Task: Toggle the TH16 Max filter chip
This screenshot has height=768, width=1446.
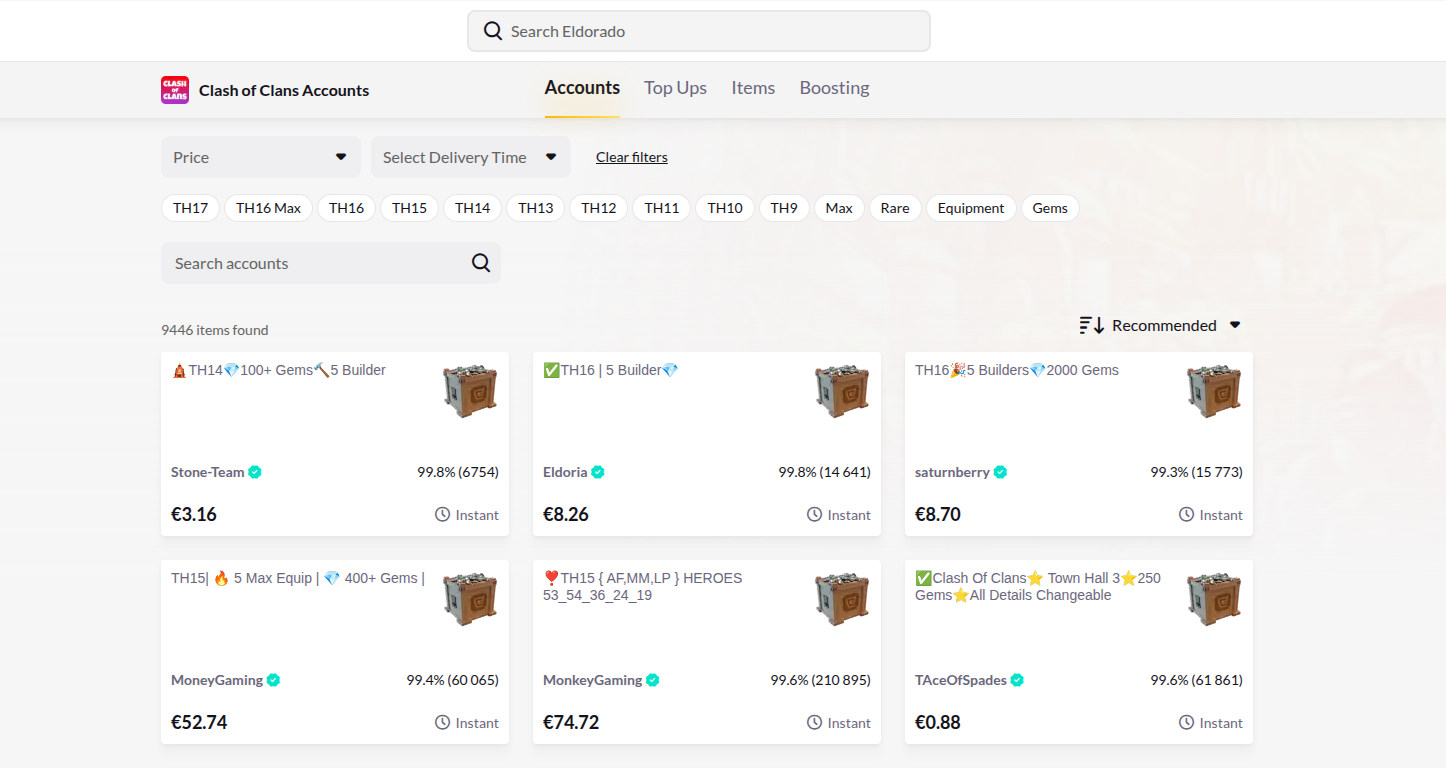Action: click(x=268, y=208)
